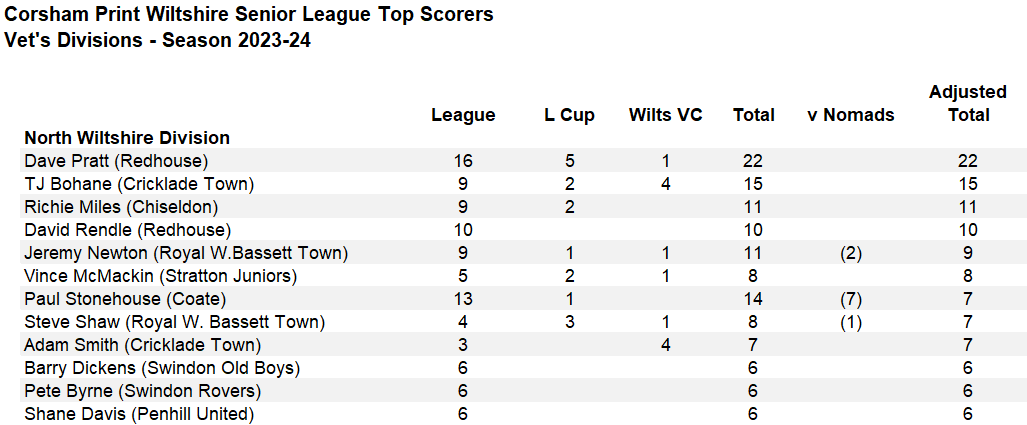The width and height of the screenshot is (1027, 425).
Task: Select the Adjusted Total column header
Action: click(x=968, y=103)
